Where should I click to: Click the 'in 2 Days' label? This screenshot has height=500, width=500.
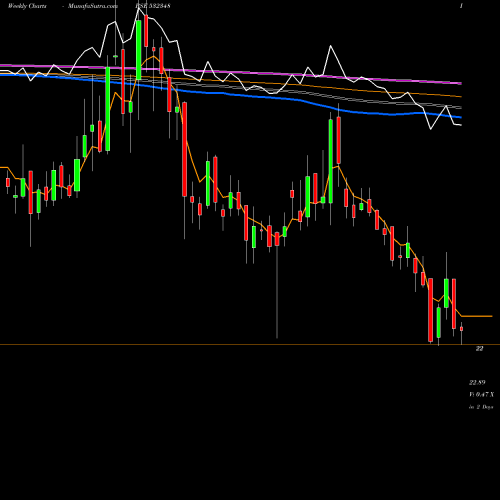pyautogui.click(x=481, y=407)
